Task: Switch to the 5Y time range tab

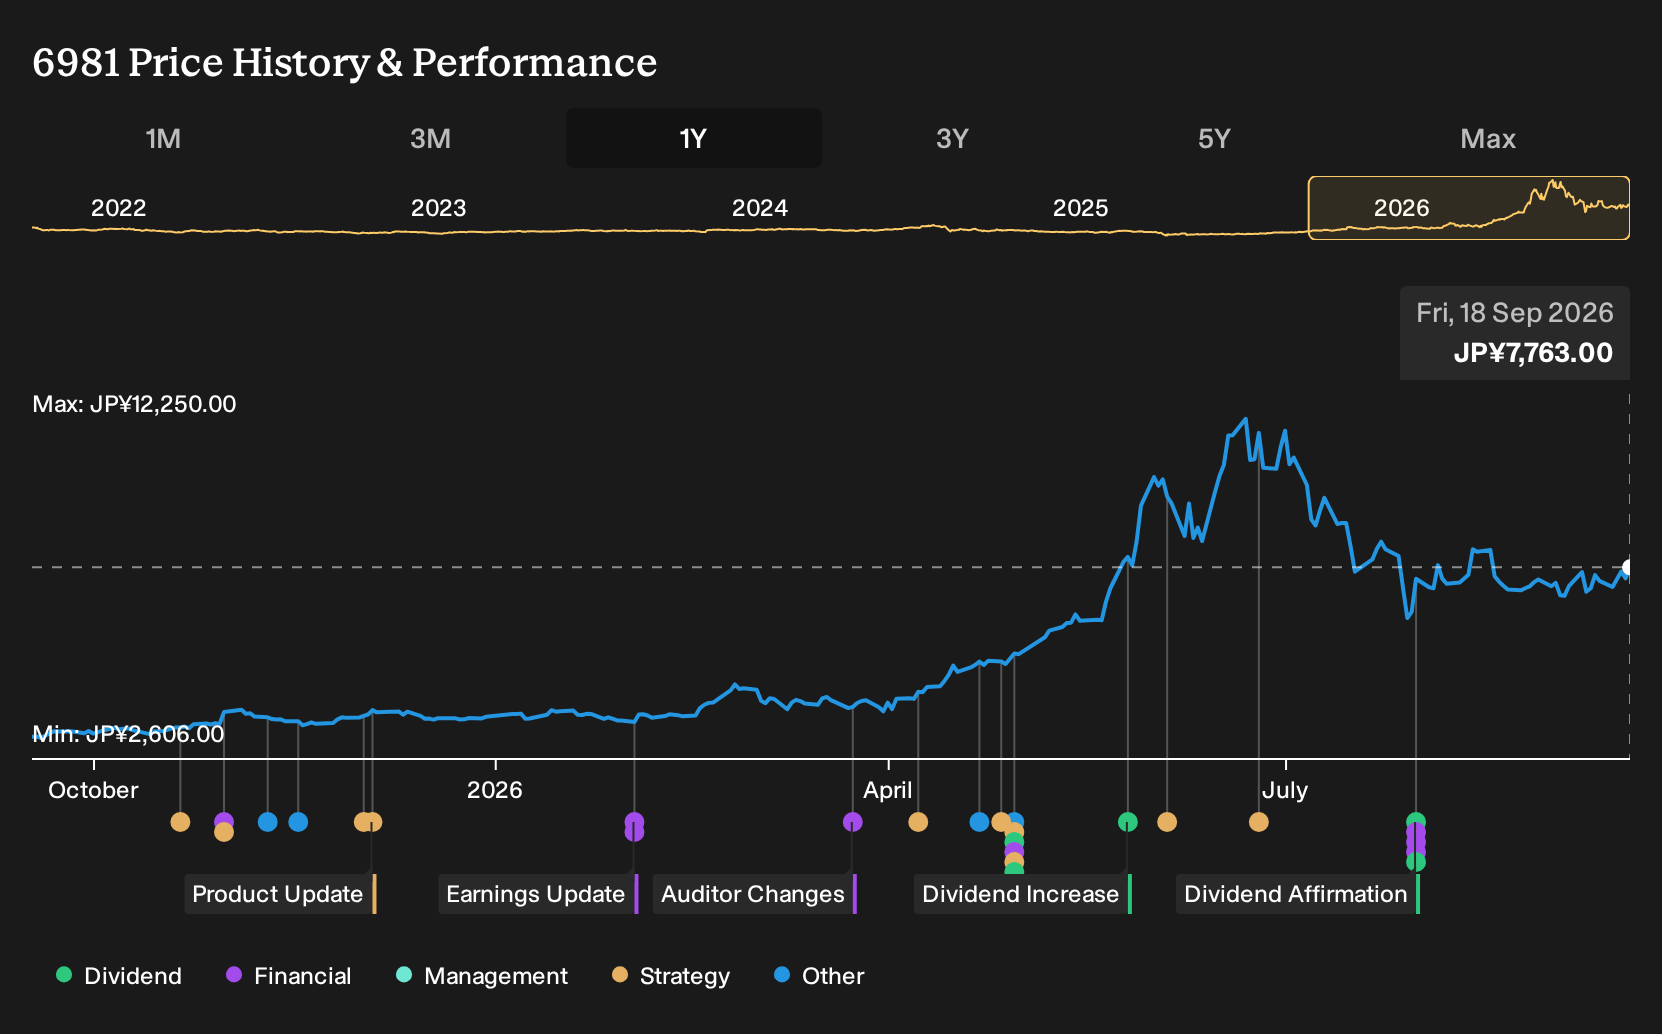Action: pyautogui.click(x=1214, y=138)
